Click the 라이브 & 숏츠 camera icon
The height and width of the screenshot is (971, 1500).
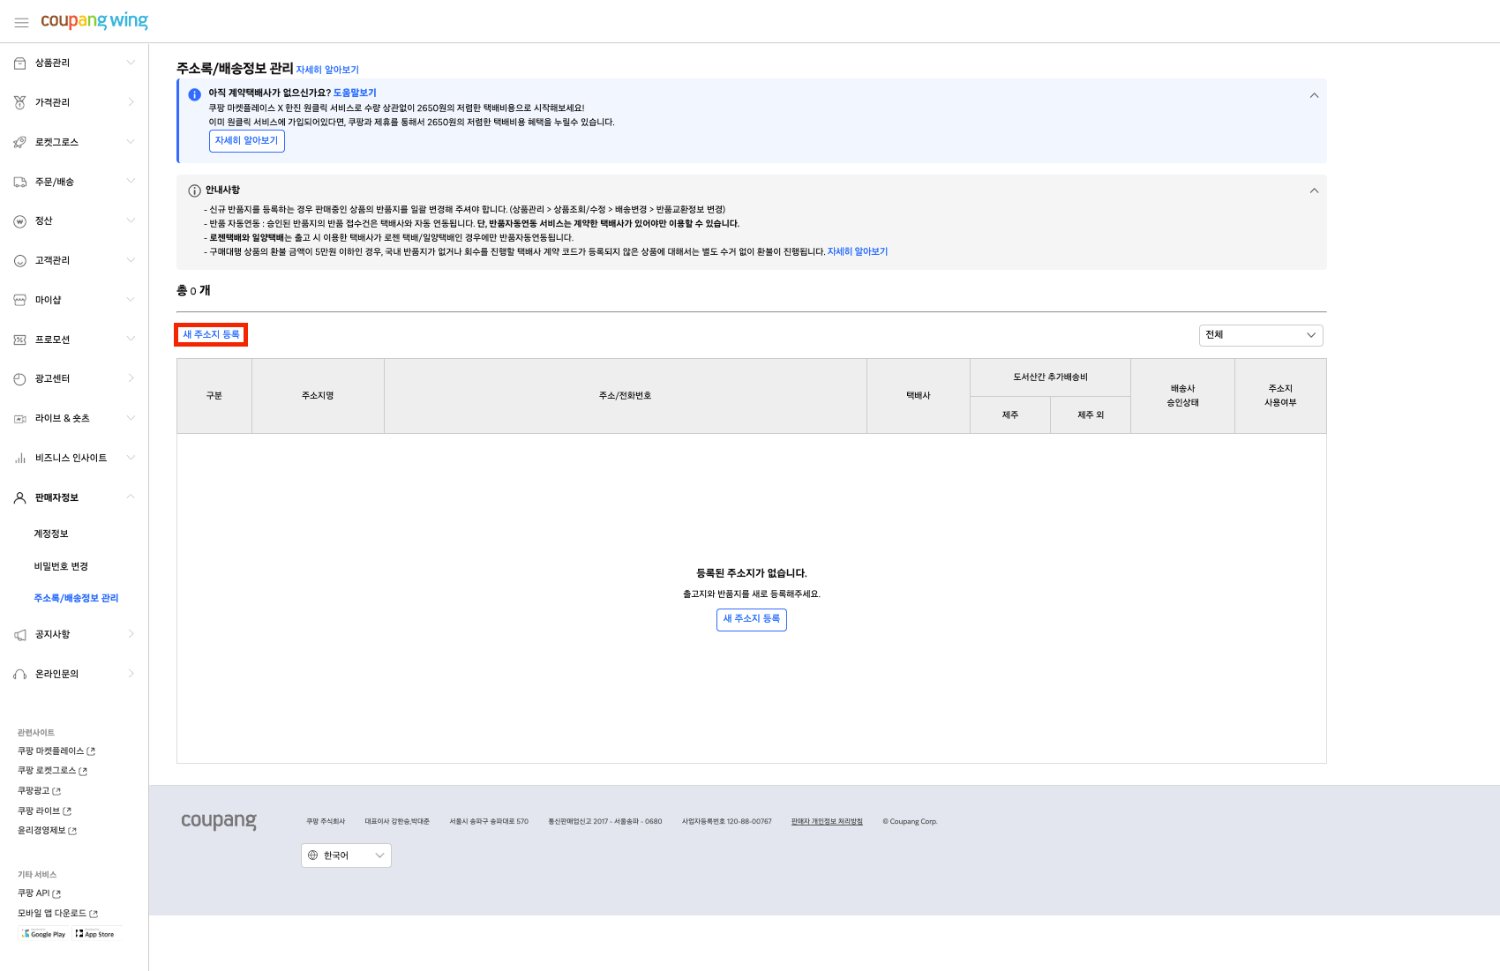click(19, 419)
